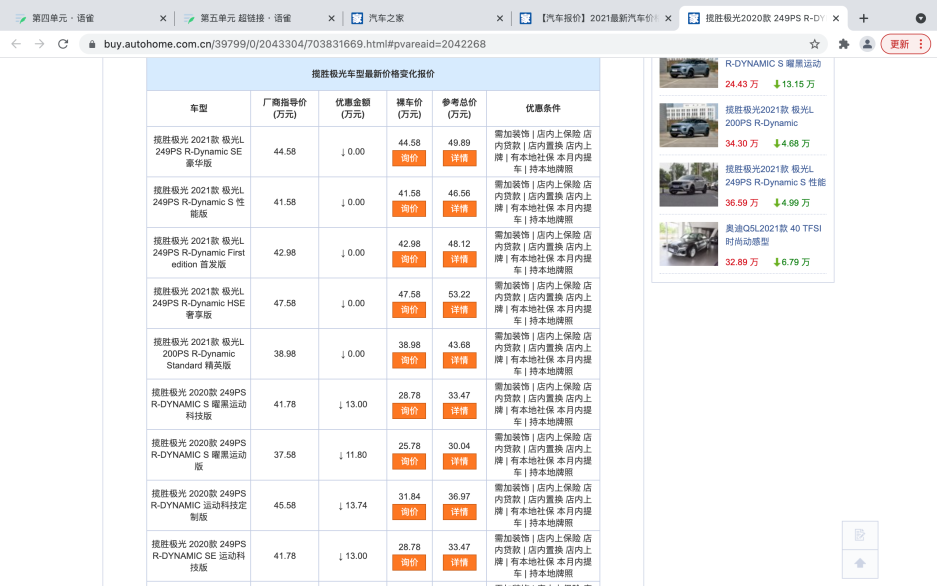Click 详情 for the 46.56 total price row
Image resolution: width=937 pixels, height=586 pixels.
[460, 209]
